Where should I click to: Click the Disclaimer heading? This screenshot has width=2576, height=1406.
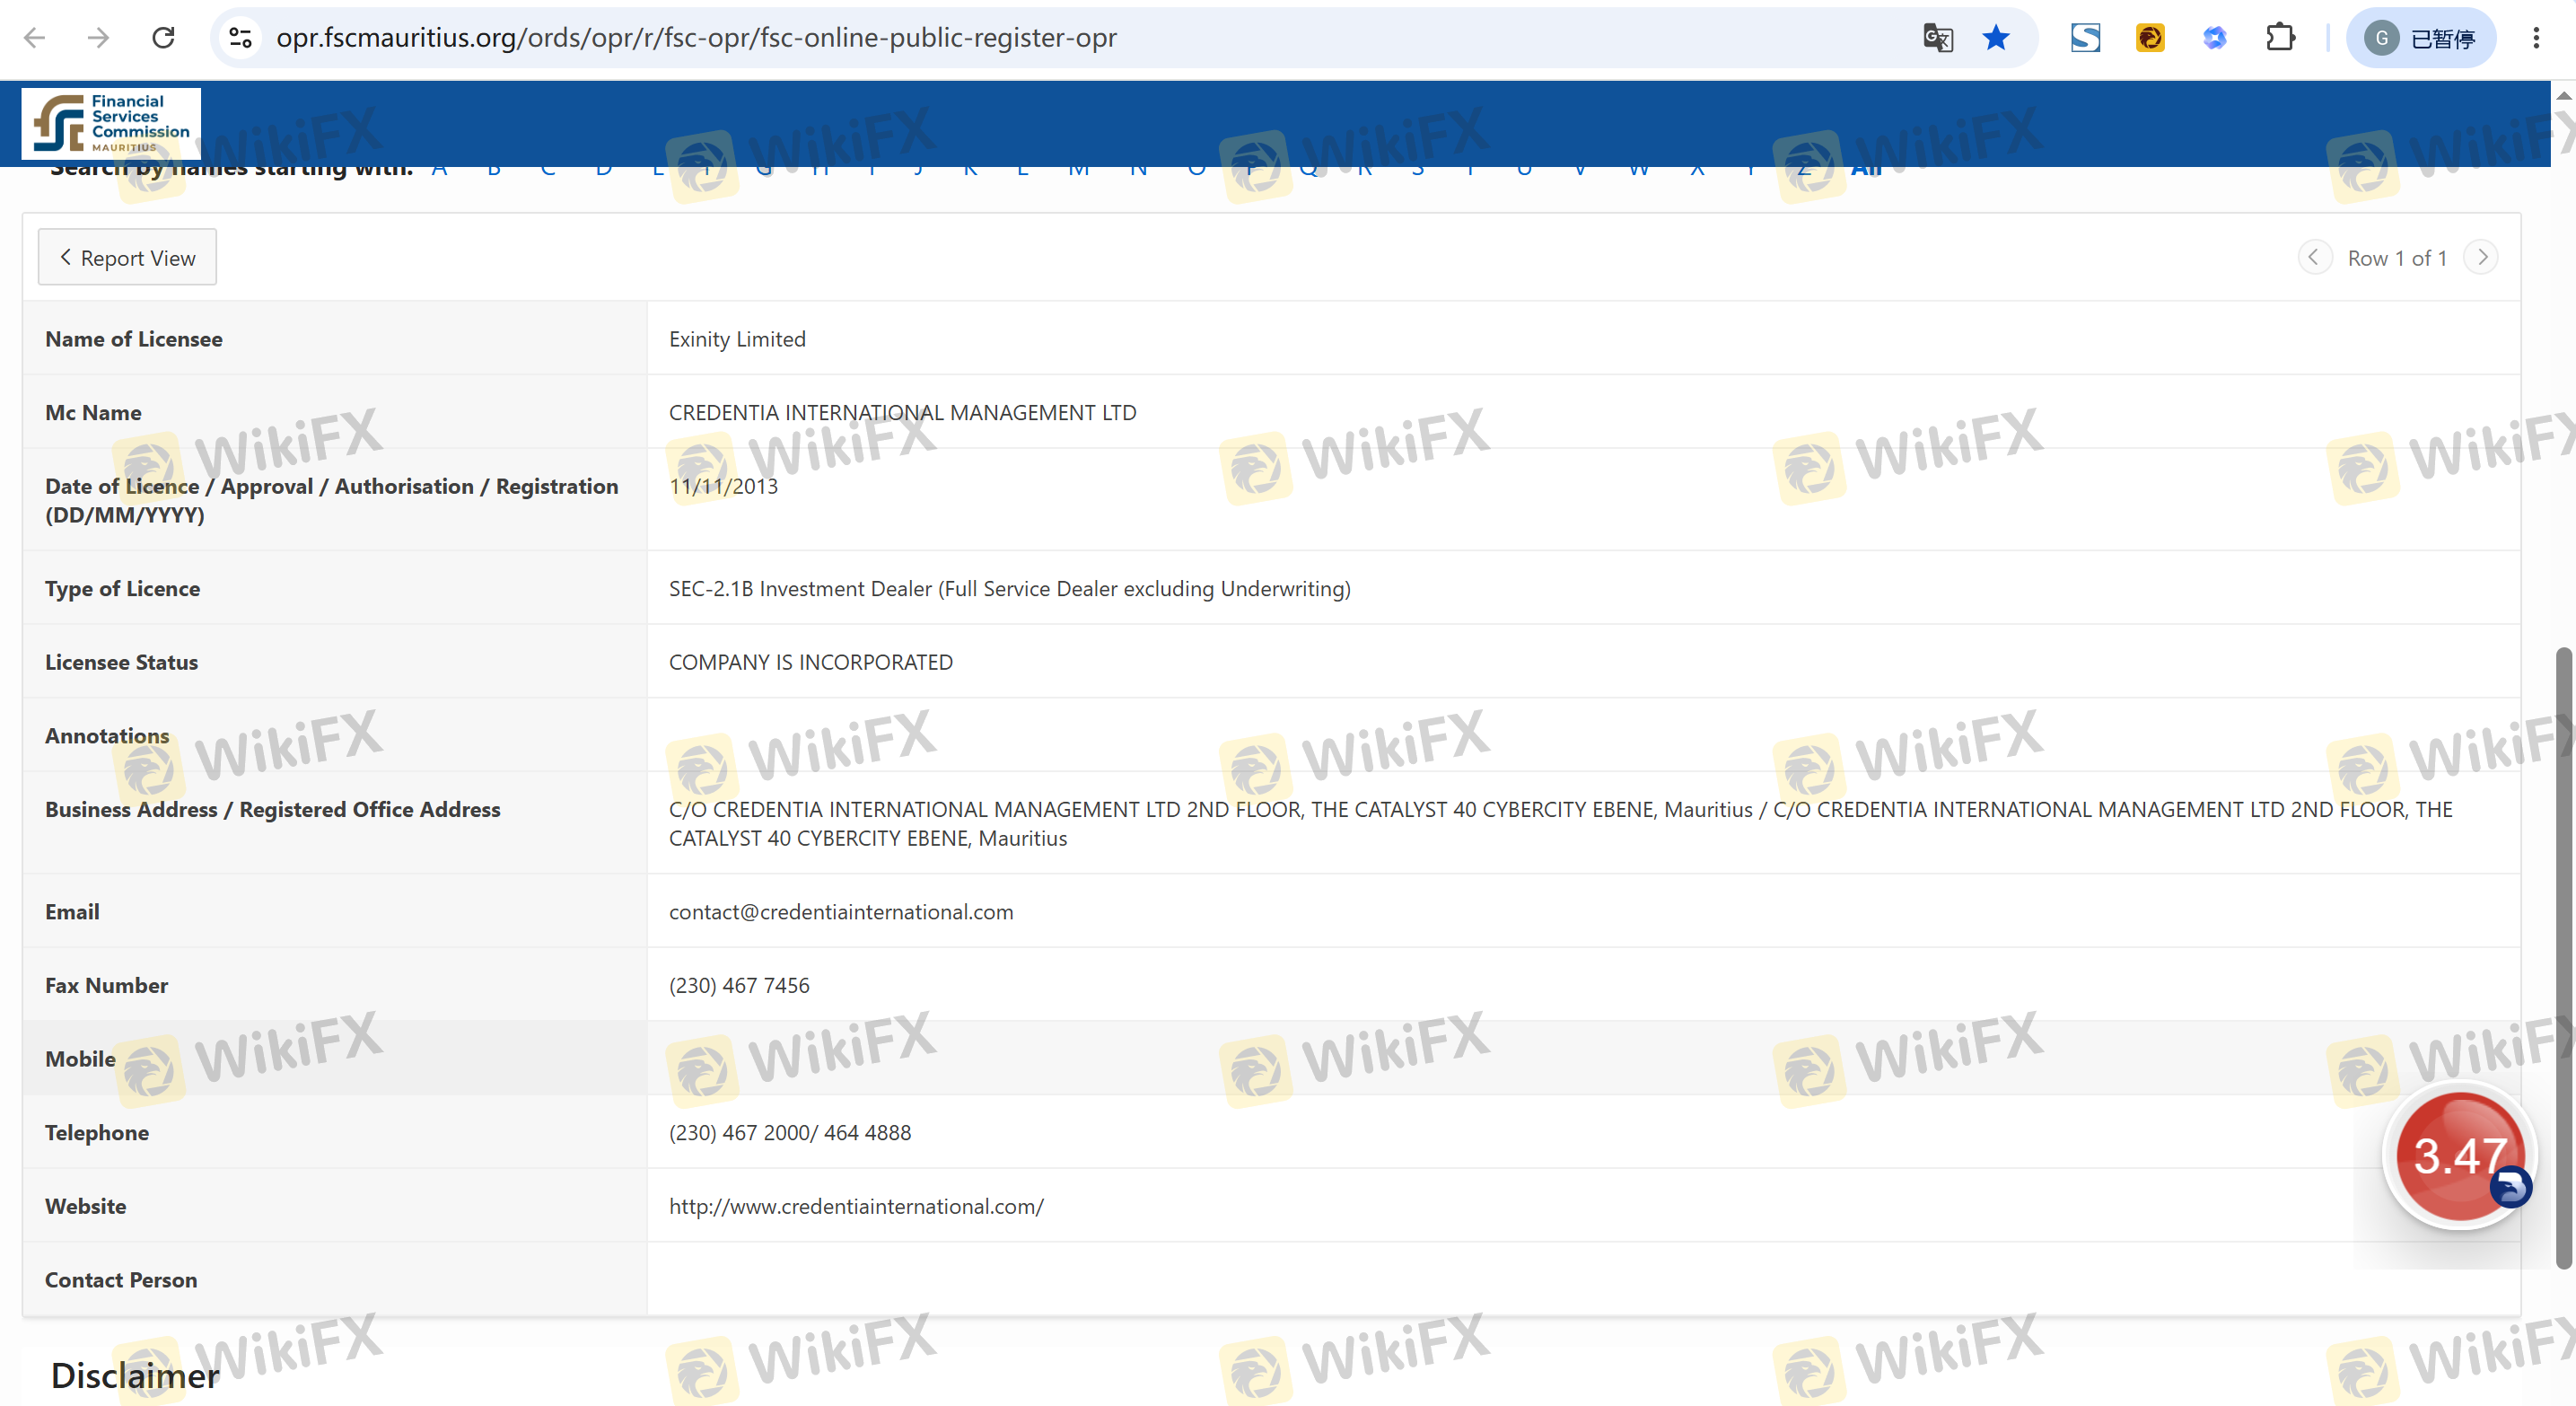[x=135, y=1376]
